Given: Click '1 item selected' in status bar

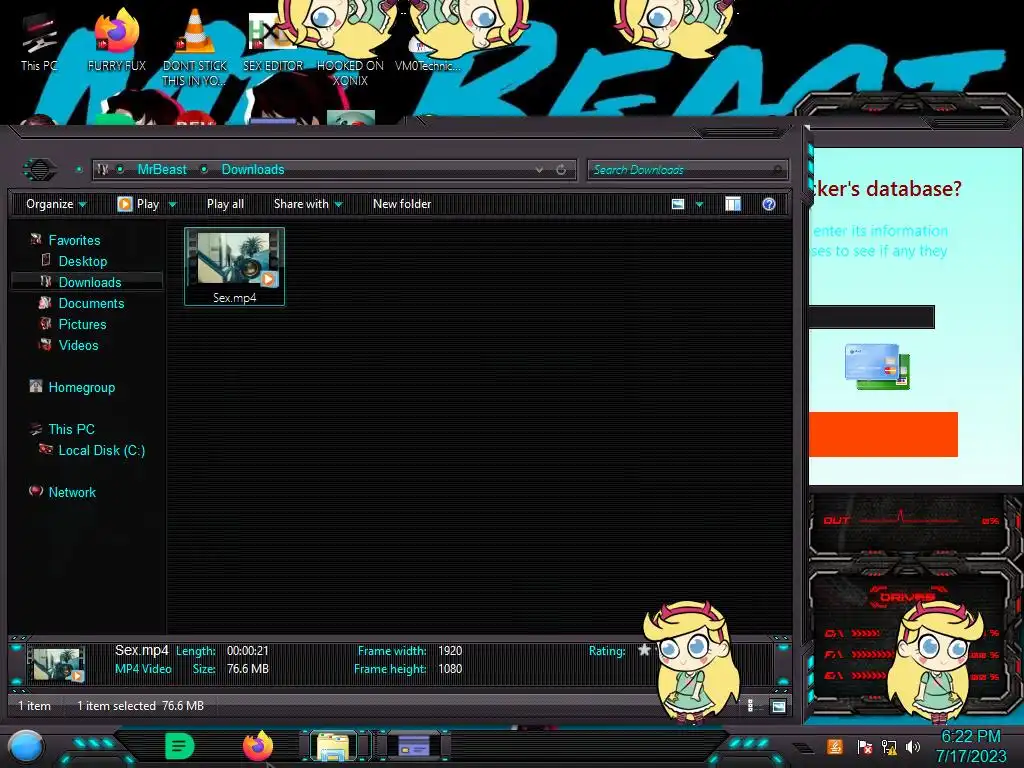Looking at the screenshot, I should pos(116,706).
